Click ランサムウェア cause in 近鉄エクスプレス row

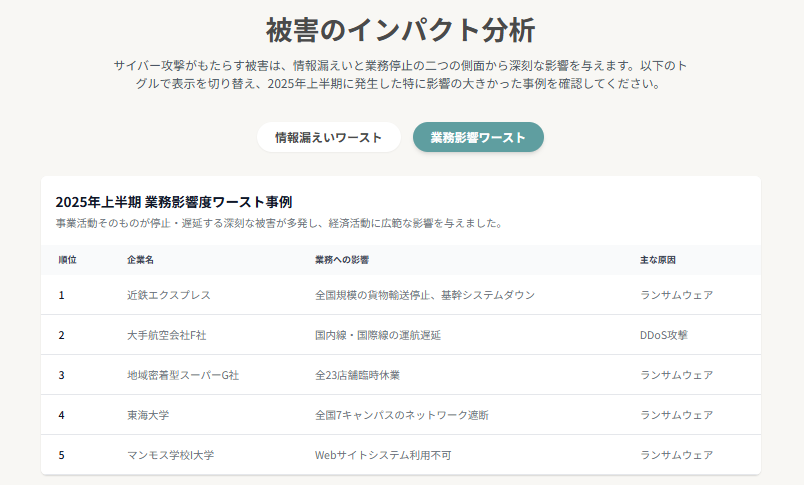[676, 295]
